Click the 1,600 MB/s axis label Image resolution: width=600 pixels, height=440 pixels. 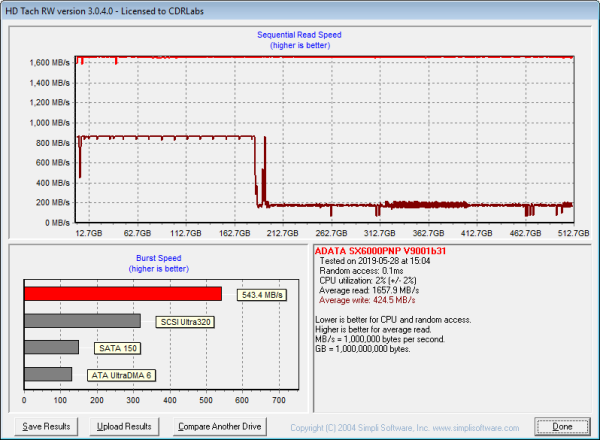50,62
